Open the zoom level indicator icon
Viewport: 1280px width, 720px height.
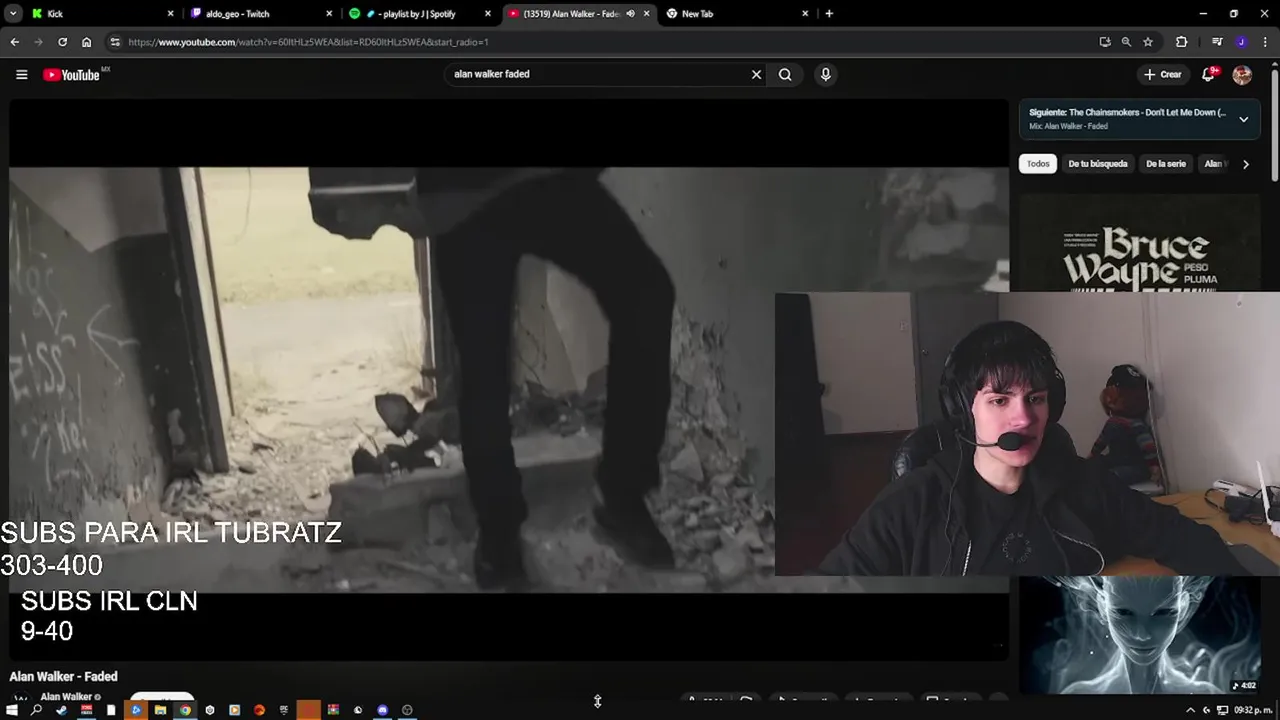[x=1126, y=42]
